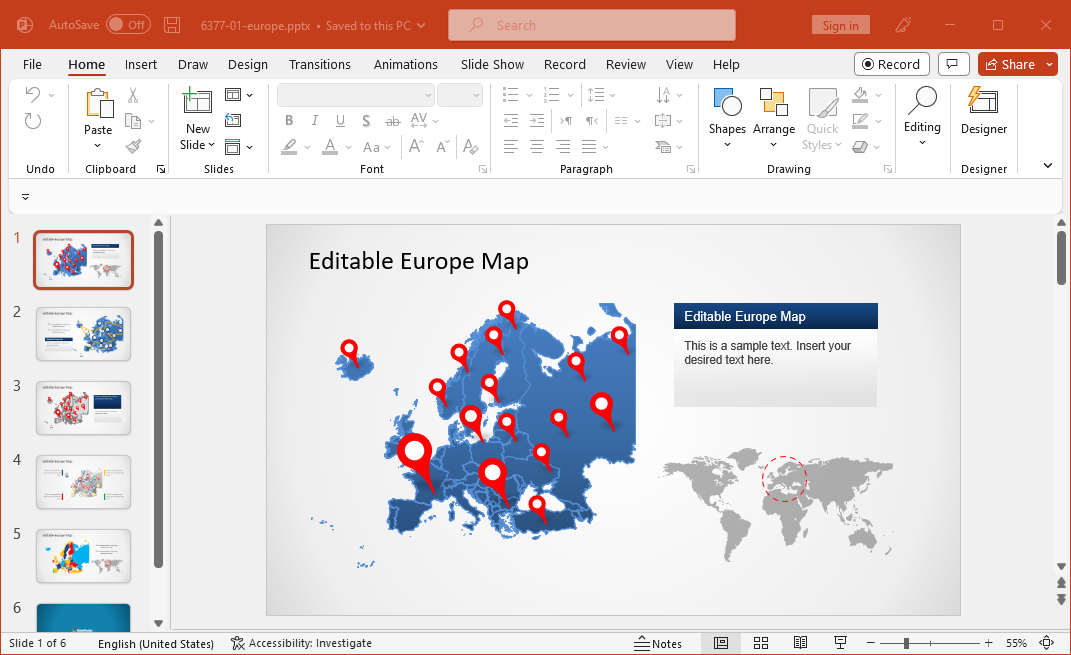This screenshot has height=655, width=1071.
Task: Toggle AutoSave switch
Action: (x=128, y=25)
